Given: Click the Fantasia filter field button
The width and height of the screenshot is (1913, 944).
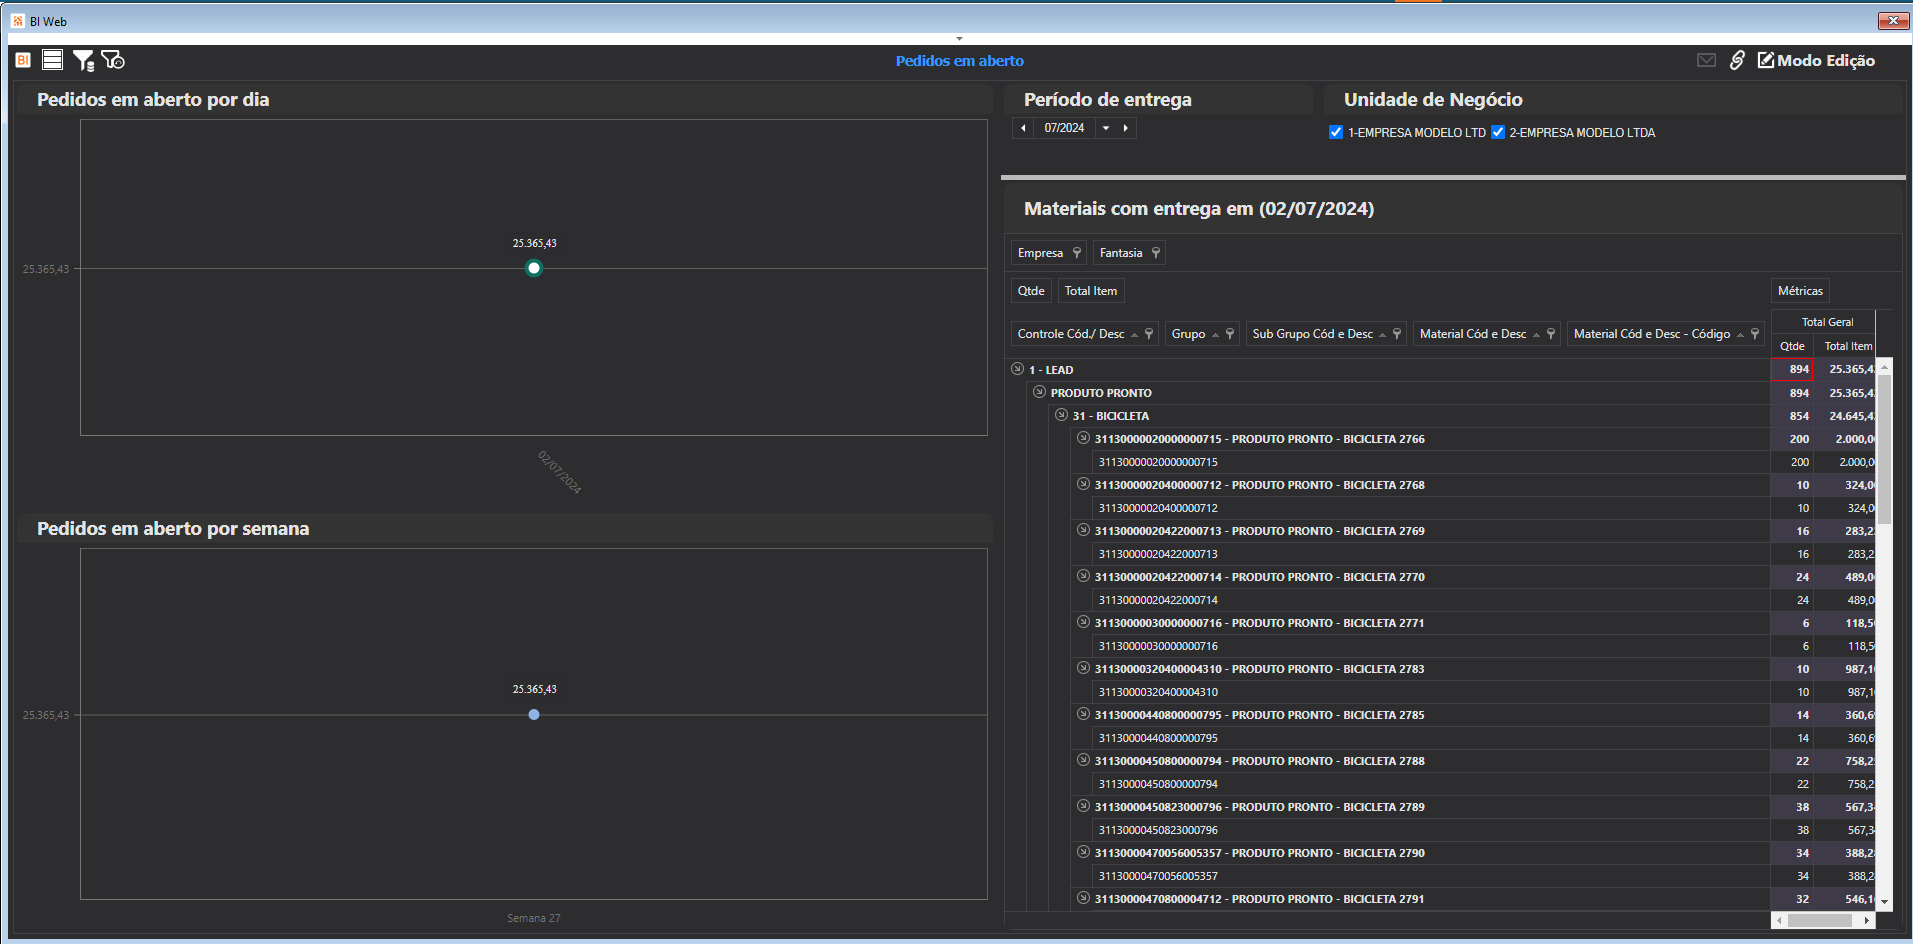Looking at the screenshot, I should pyautogui.click(x=1128, y=253).
